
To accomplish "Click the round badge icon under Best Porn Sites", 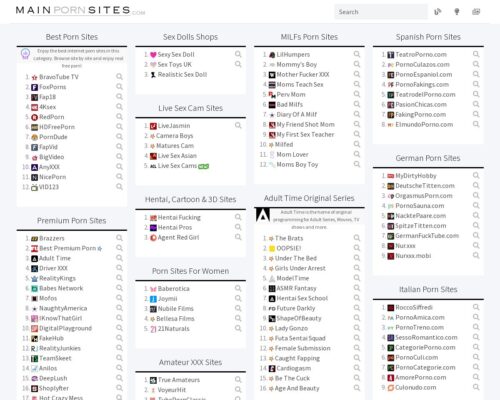I will click(x=25, y=53).
